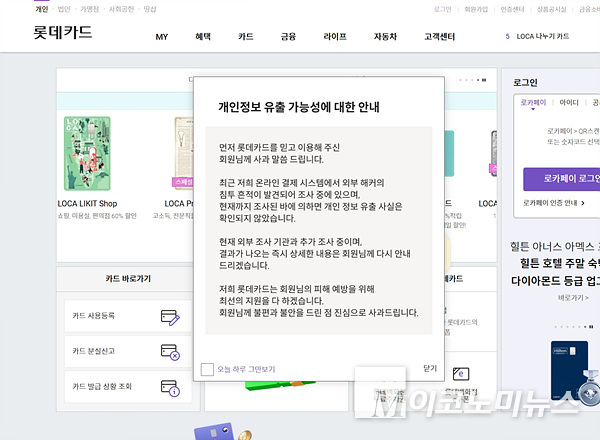This screenshot has height=440, width=600.
Task: Switch to the 사회공헌 site tab
Action: click(121, 9)
